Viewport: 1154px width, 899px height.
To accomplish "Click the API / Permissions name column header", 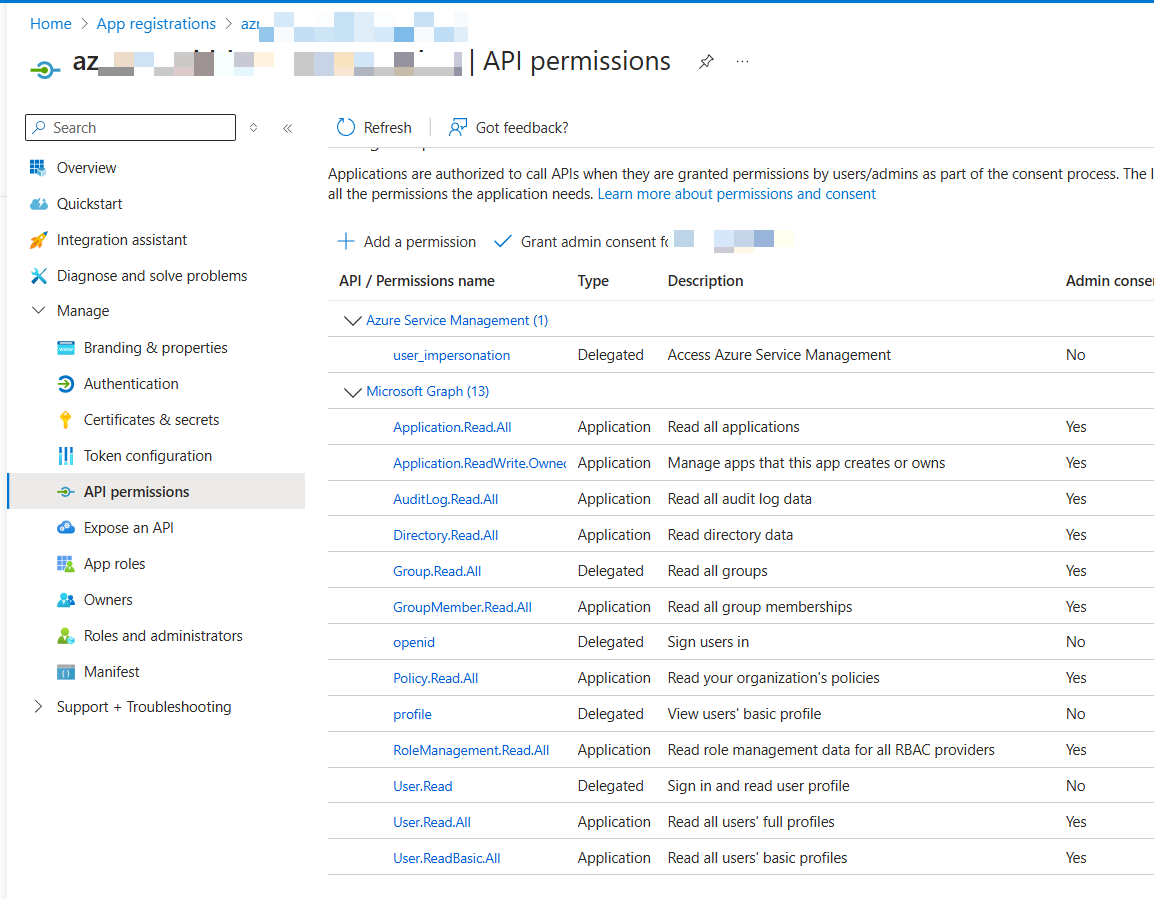I will (x=417, y=281).
